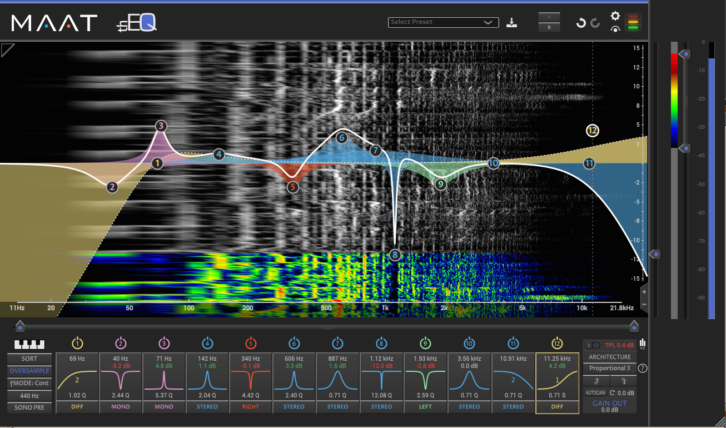Open MONO channel mode of 40 Hz band
The image size is (726, 428).
tap(120, 407)
